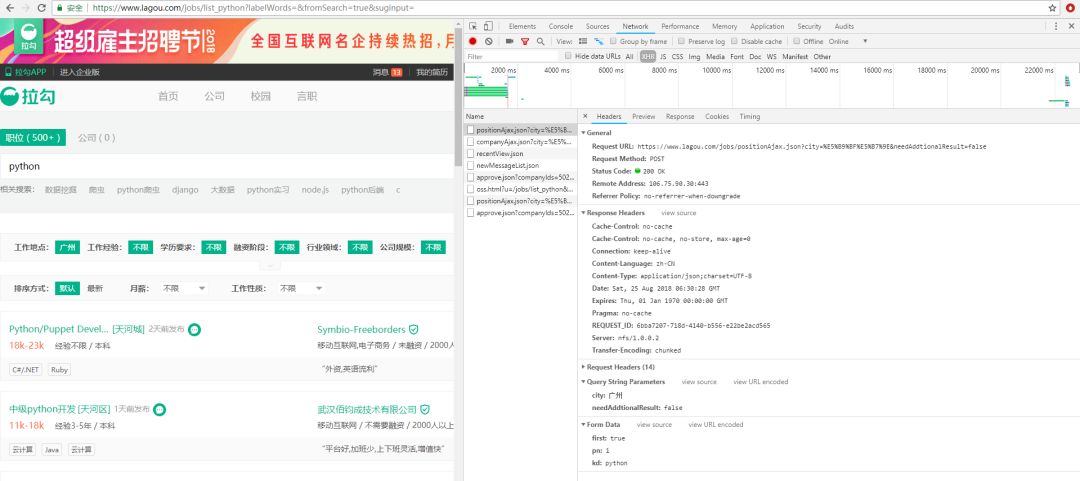Select the first positionAjax.json request row
The image size is (1080, 481).
click(x=521, y=130)
